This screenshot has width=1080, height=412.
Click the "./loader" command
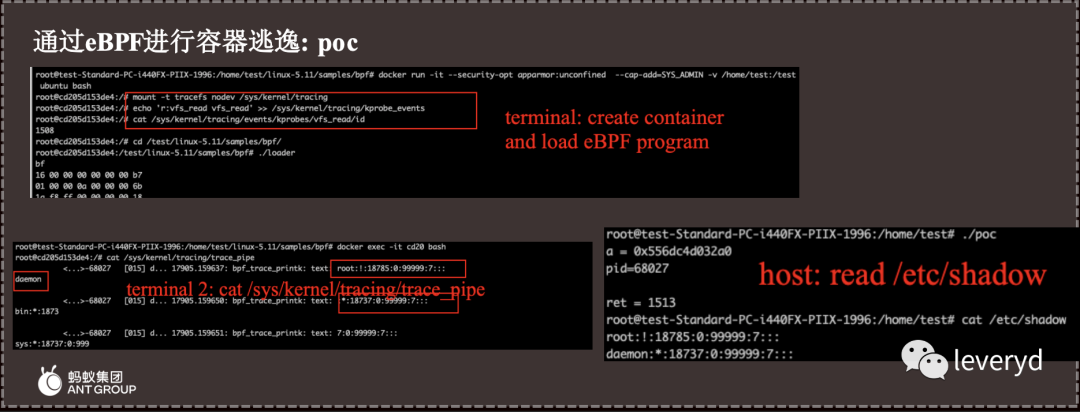pyautogui.click(x=276, y=153)
